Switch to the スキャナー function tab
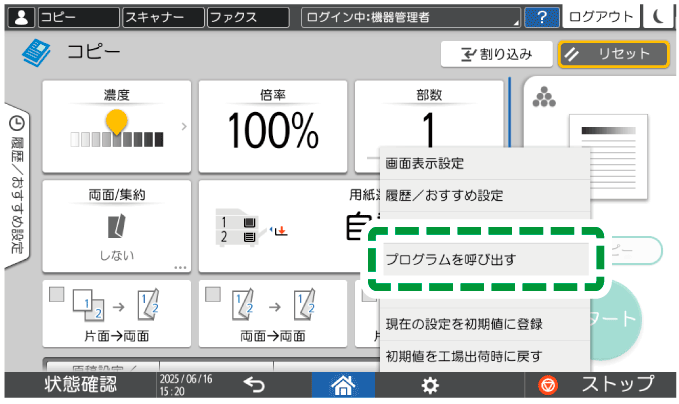 click(163, 17)
